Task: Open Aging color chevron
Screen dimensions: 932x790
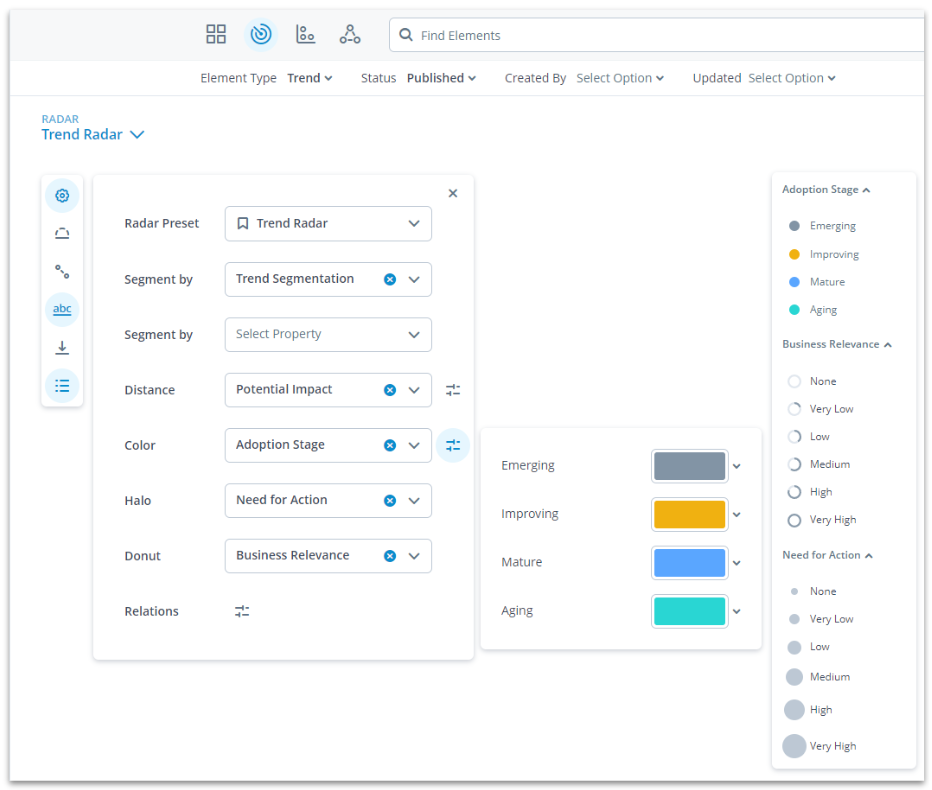Action: tap(737, 612)
